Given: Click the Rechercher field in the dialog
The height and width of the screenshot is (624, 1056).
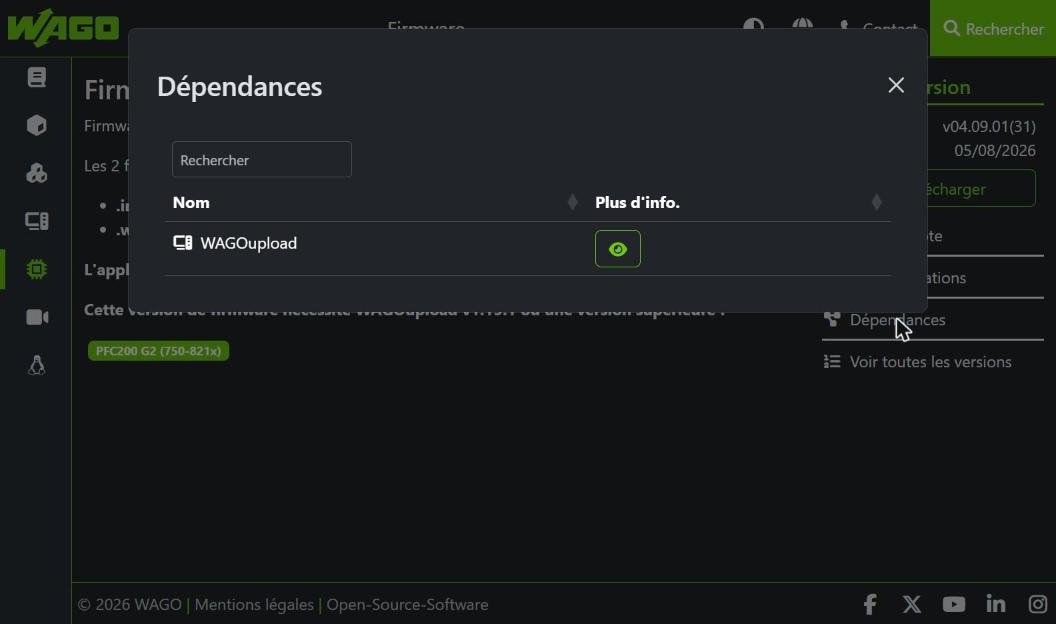Looking at the screenshot, I should 261,160.
